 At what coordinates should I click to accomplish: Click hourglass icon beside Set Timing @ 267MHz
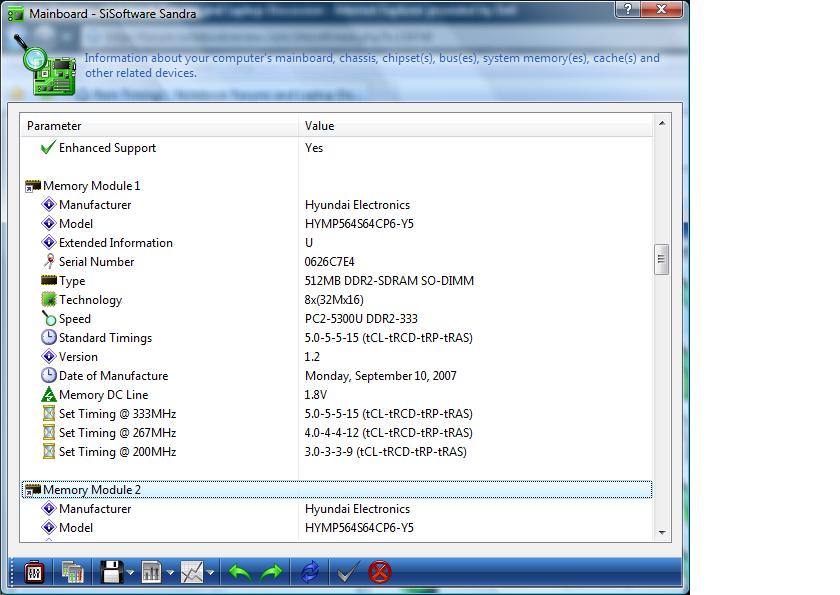(x=49, y=432)
